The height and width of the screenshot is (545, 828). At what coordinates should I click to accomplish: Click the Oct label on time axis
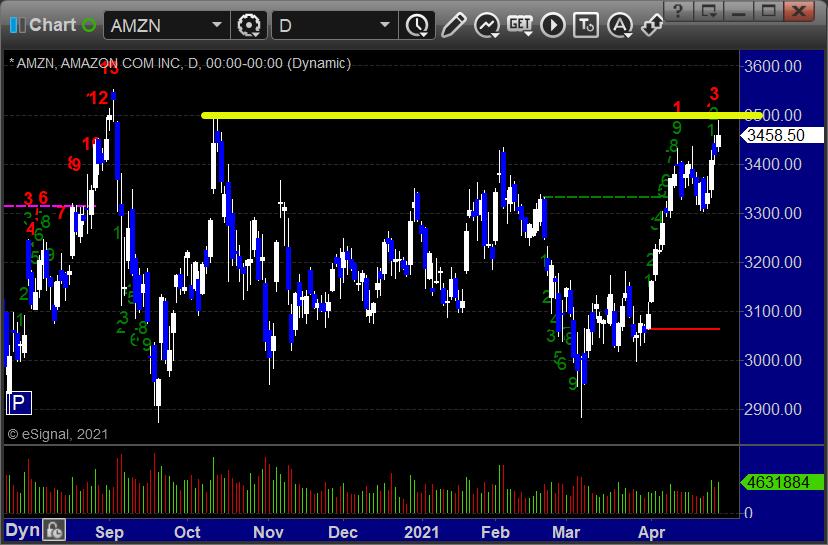coord(187,532)
